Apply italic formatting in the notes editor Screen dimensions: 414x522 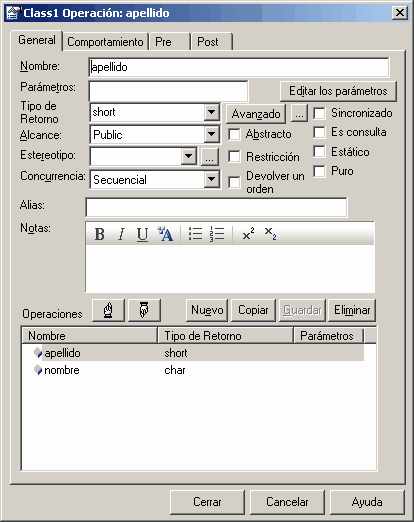tap(121, 234)
